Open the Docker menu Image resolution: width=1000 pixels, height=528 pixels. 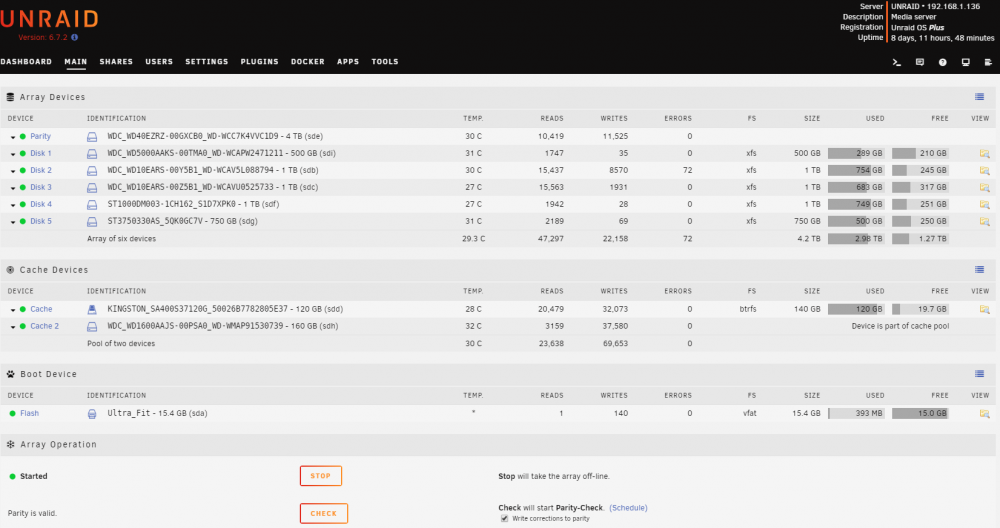[307, 62]
